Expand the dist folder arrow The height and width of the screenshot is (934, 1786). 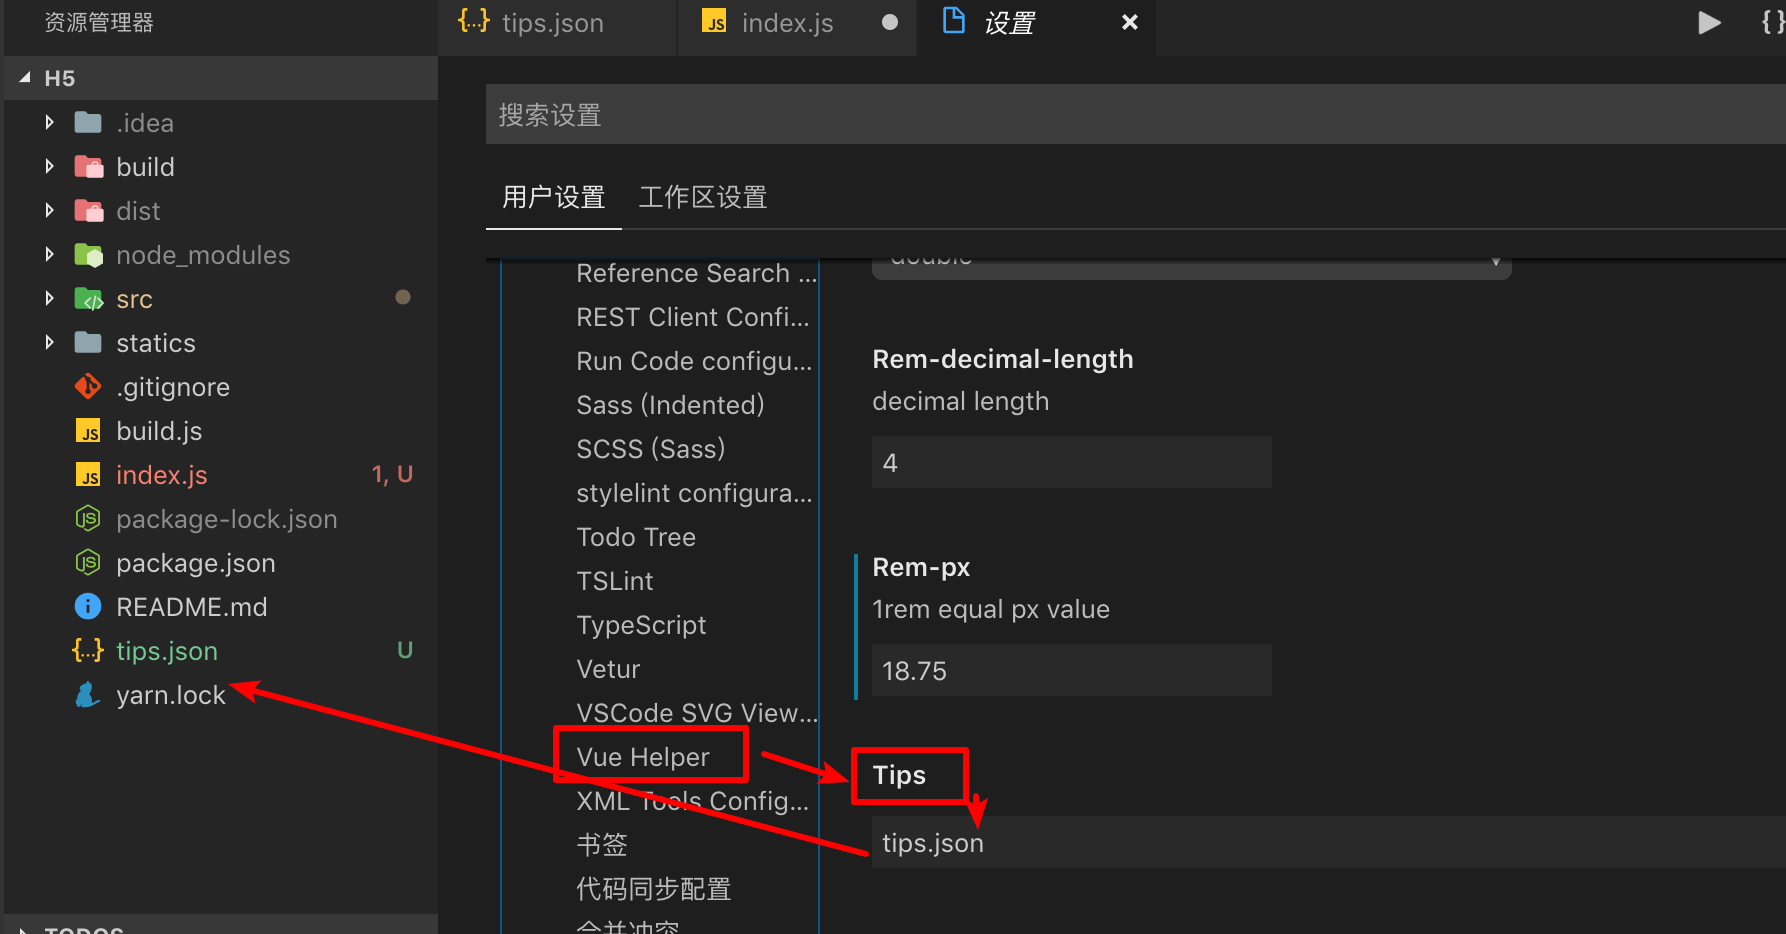[x=49, y=210]
